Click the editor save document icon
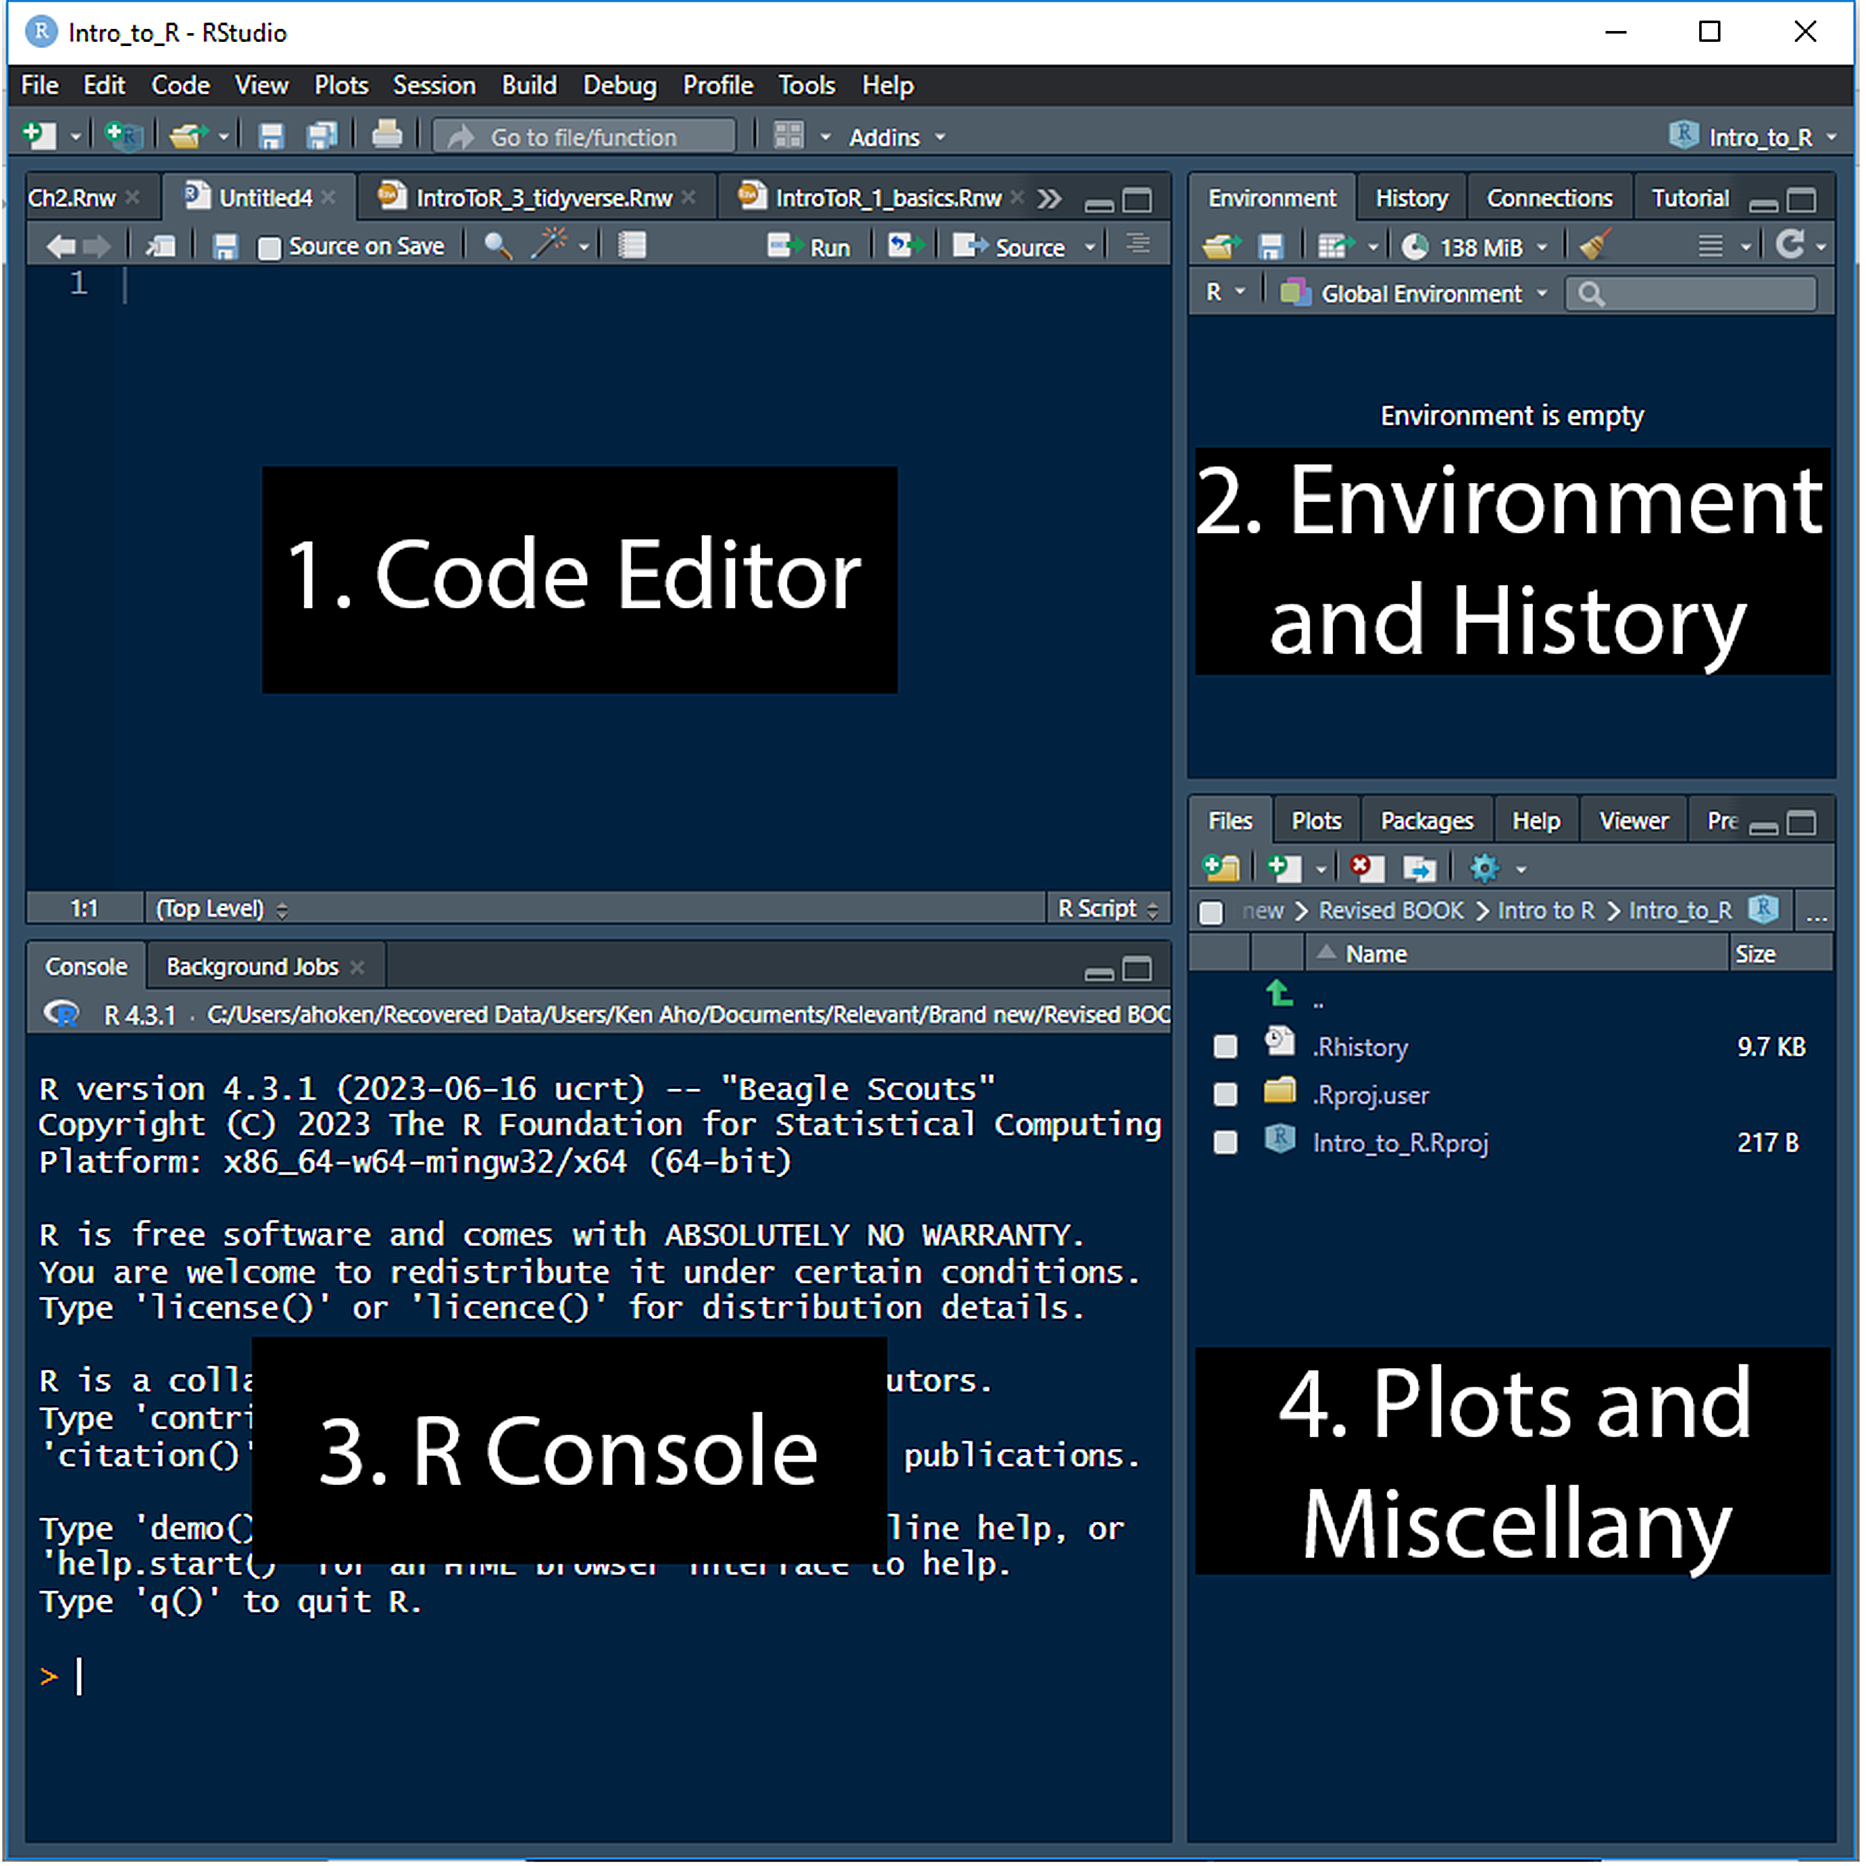1866x1866 pixels. click(226, 246)
